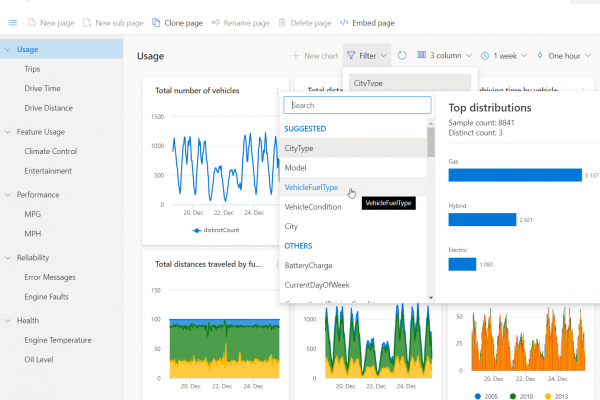The width and height of the screenshot is (600, 400).
Task: Click the Delete page trash icon
Action: pyautogui.click(x=282, y=23)
